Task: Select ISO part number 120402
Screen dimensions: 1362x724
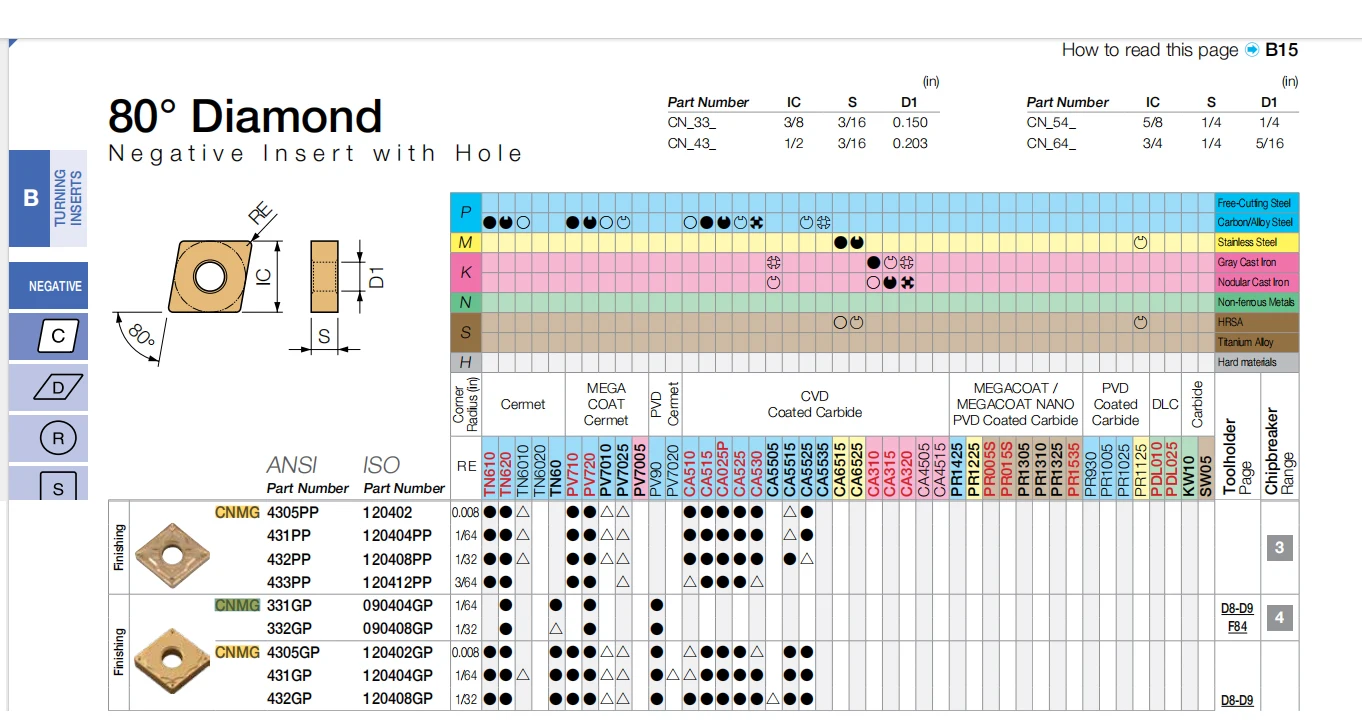Action: coord(386,512)
